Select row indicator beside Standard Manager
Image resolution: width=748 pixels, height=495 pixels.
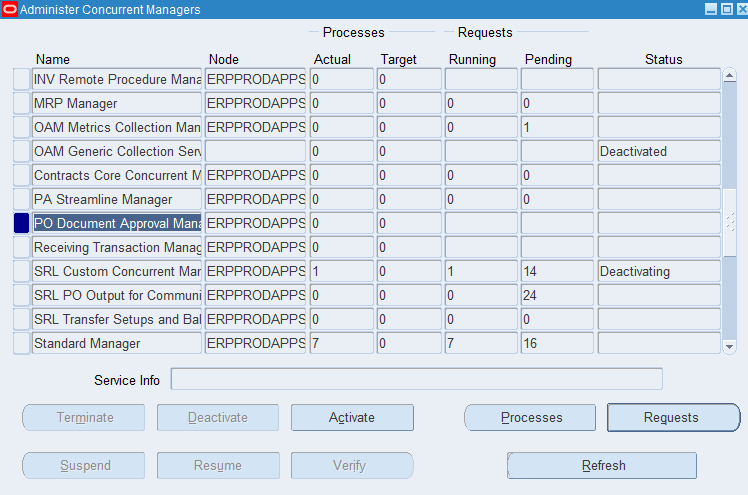coord(21,344)
